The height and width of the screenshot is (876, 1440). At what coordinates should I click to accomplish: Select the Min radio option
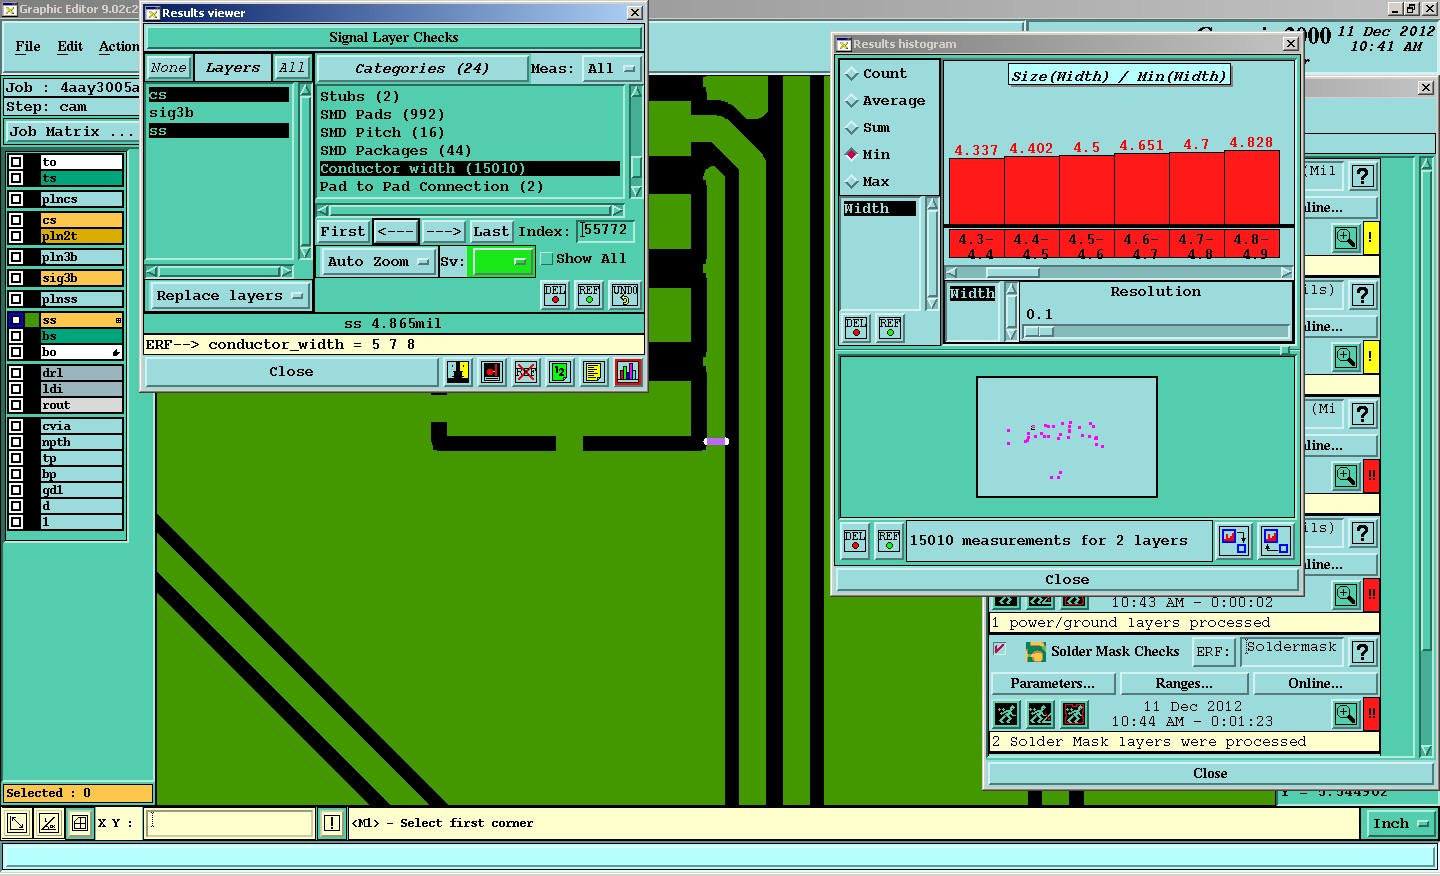[x=852, y=155]
